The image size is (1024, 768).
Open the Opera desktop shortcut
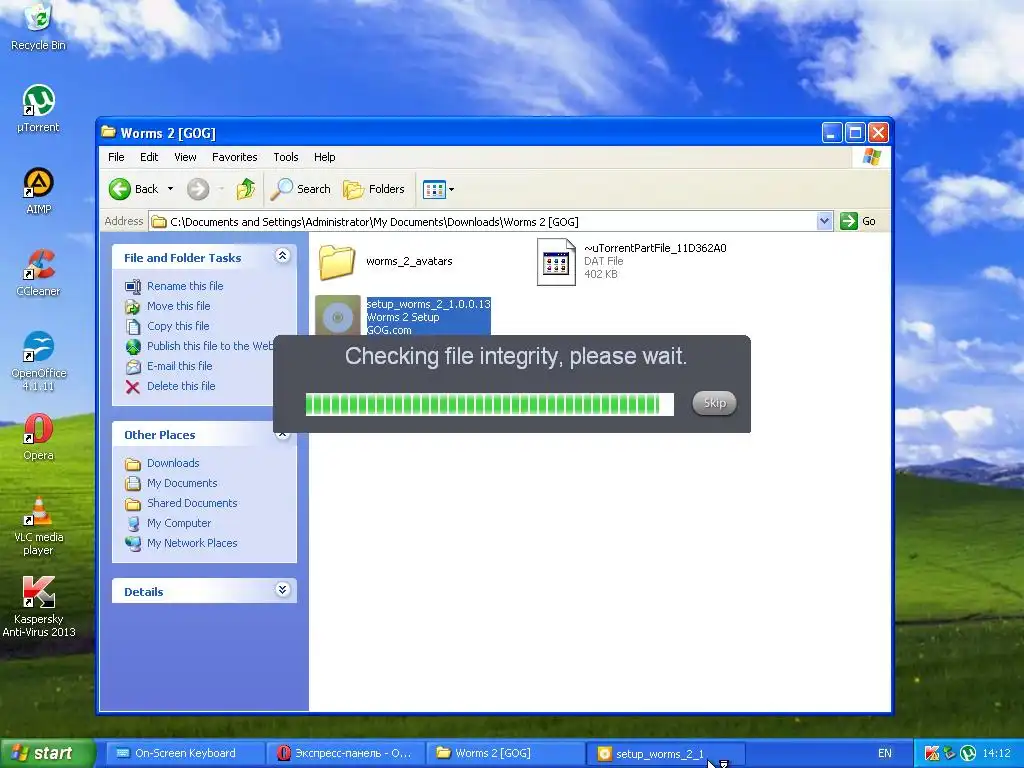click(x=38, y=437)
